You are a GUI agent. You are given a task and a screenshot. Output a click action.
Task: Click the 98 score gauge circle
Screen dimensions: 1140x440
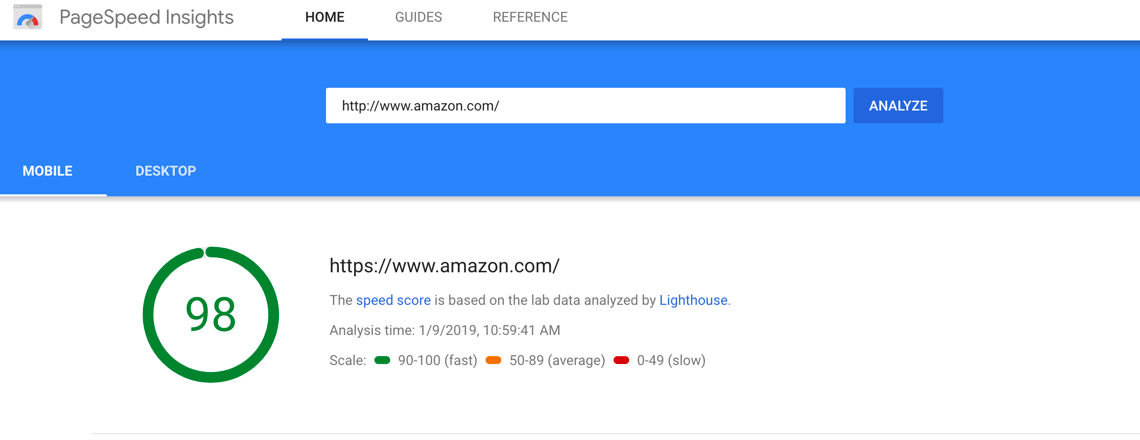pyautogui.click(x=211, y=314)
